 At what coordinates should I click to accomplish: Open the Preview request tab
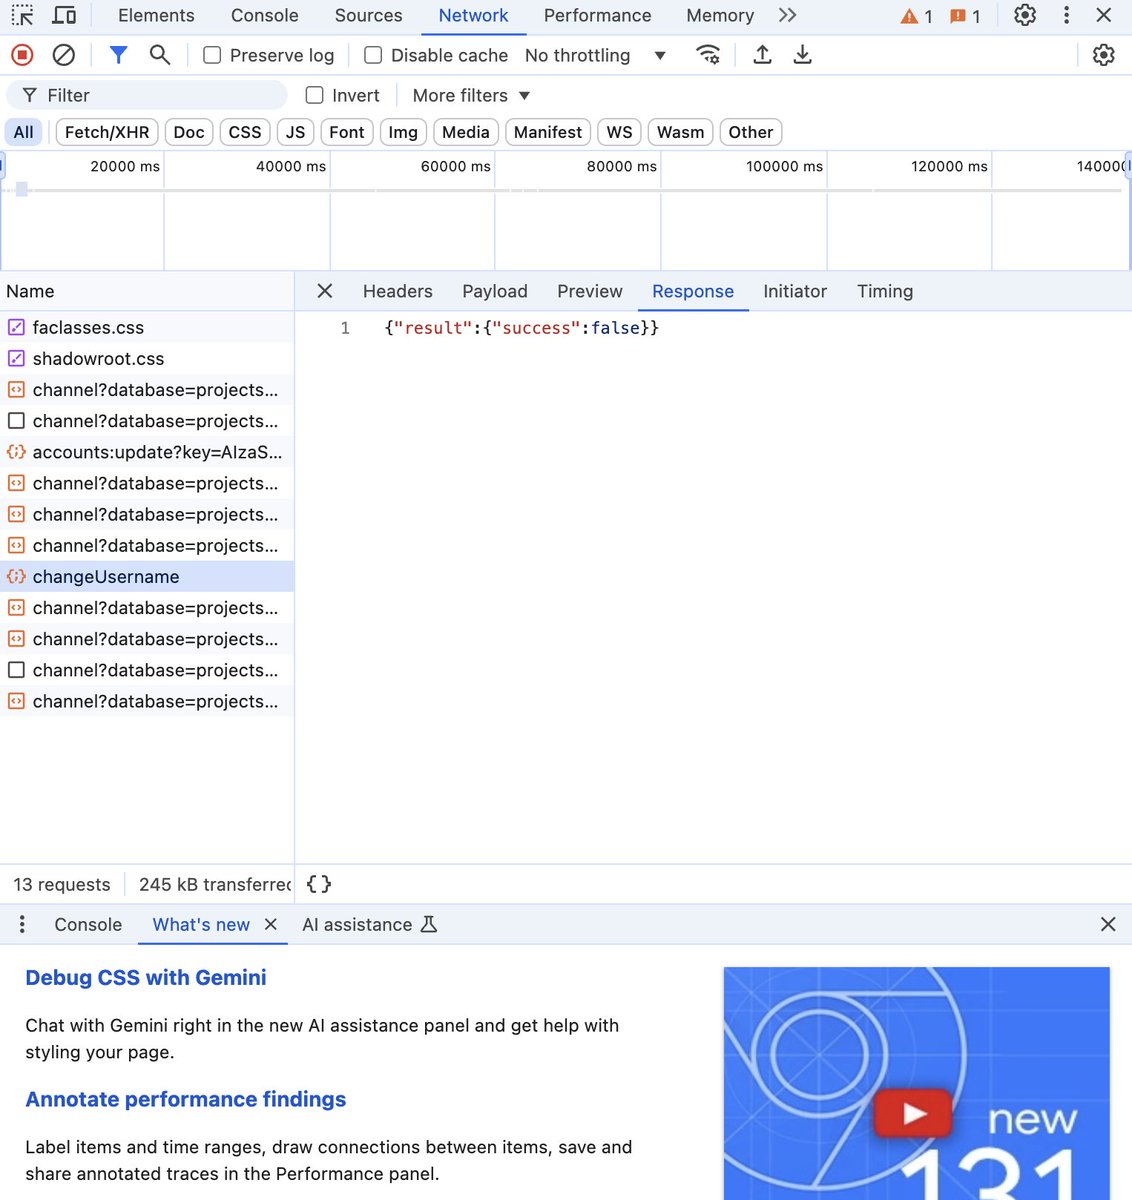pyautogui.click(x=590, y=291)
